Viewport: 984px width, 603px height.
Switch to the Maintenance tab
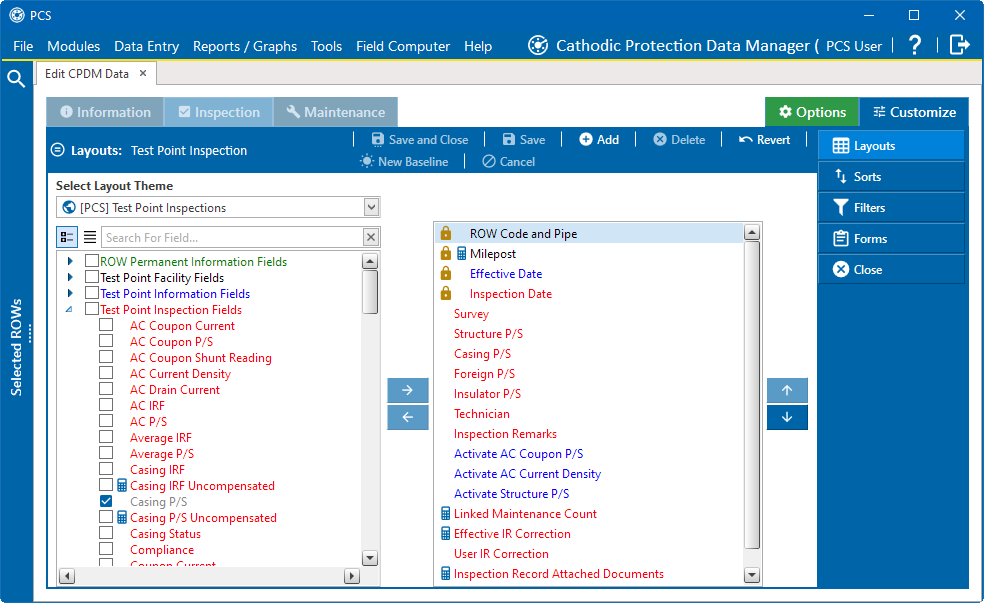[x=336, y=112]
